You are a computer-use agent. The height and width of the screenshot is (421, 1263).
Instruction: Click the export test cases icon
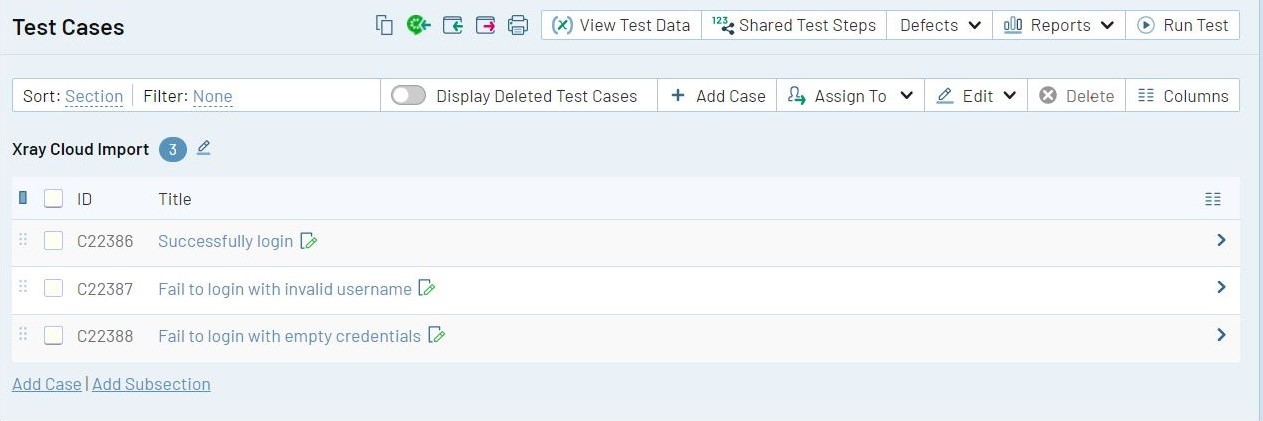485,25
